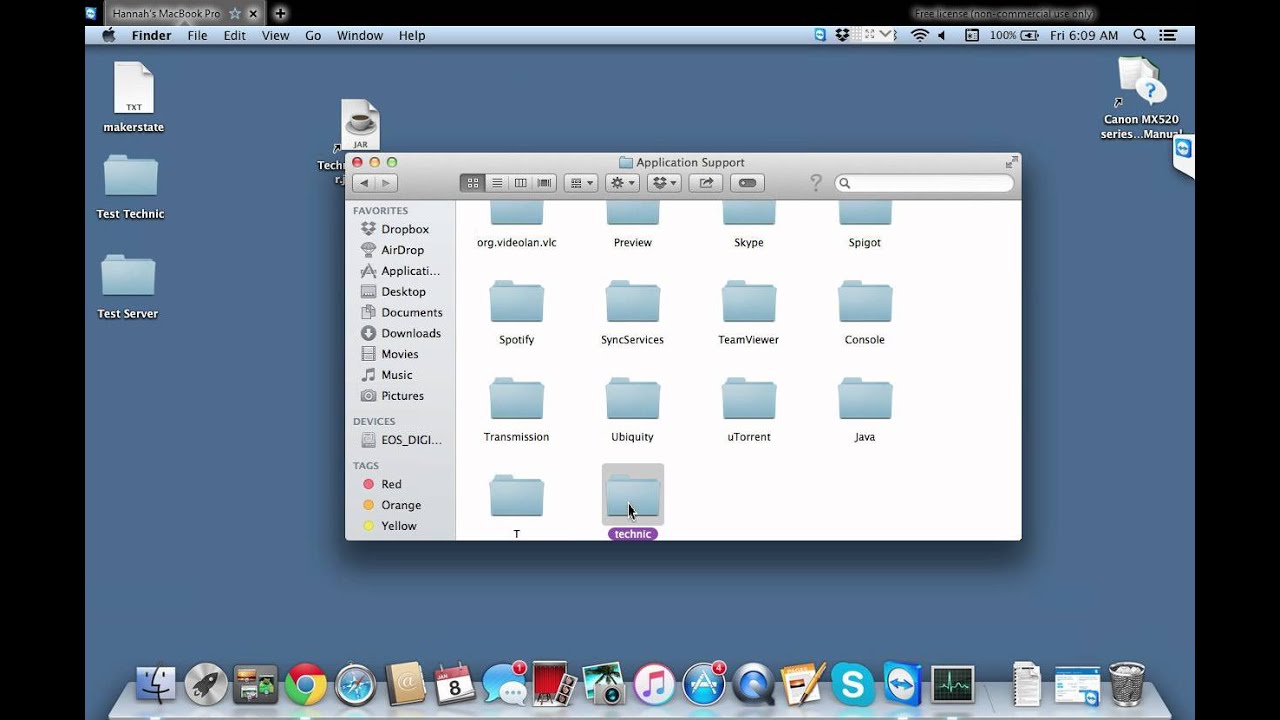Open the uTorrent folder

(748, 399)
